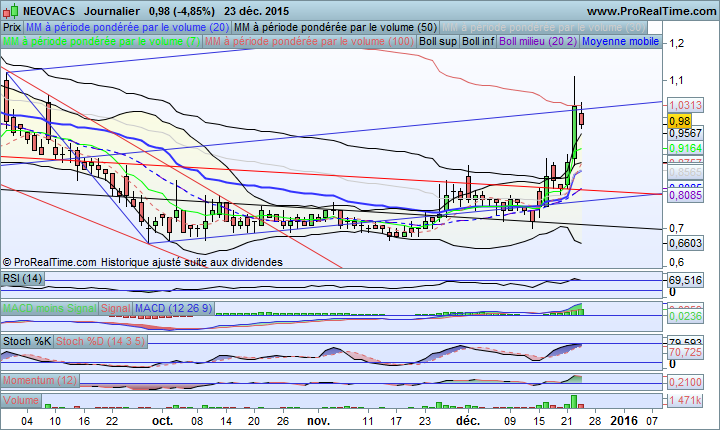Click the Stoch %K label

tap(27, 341)
